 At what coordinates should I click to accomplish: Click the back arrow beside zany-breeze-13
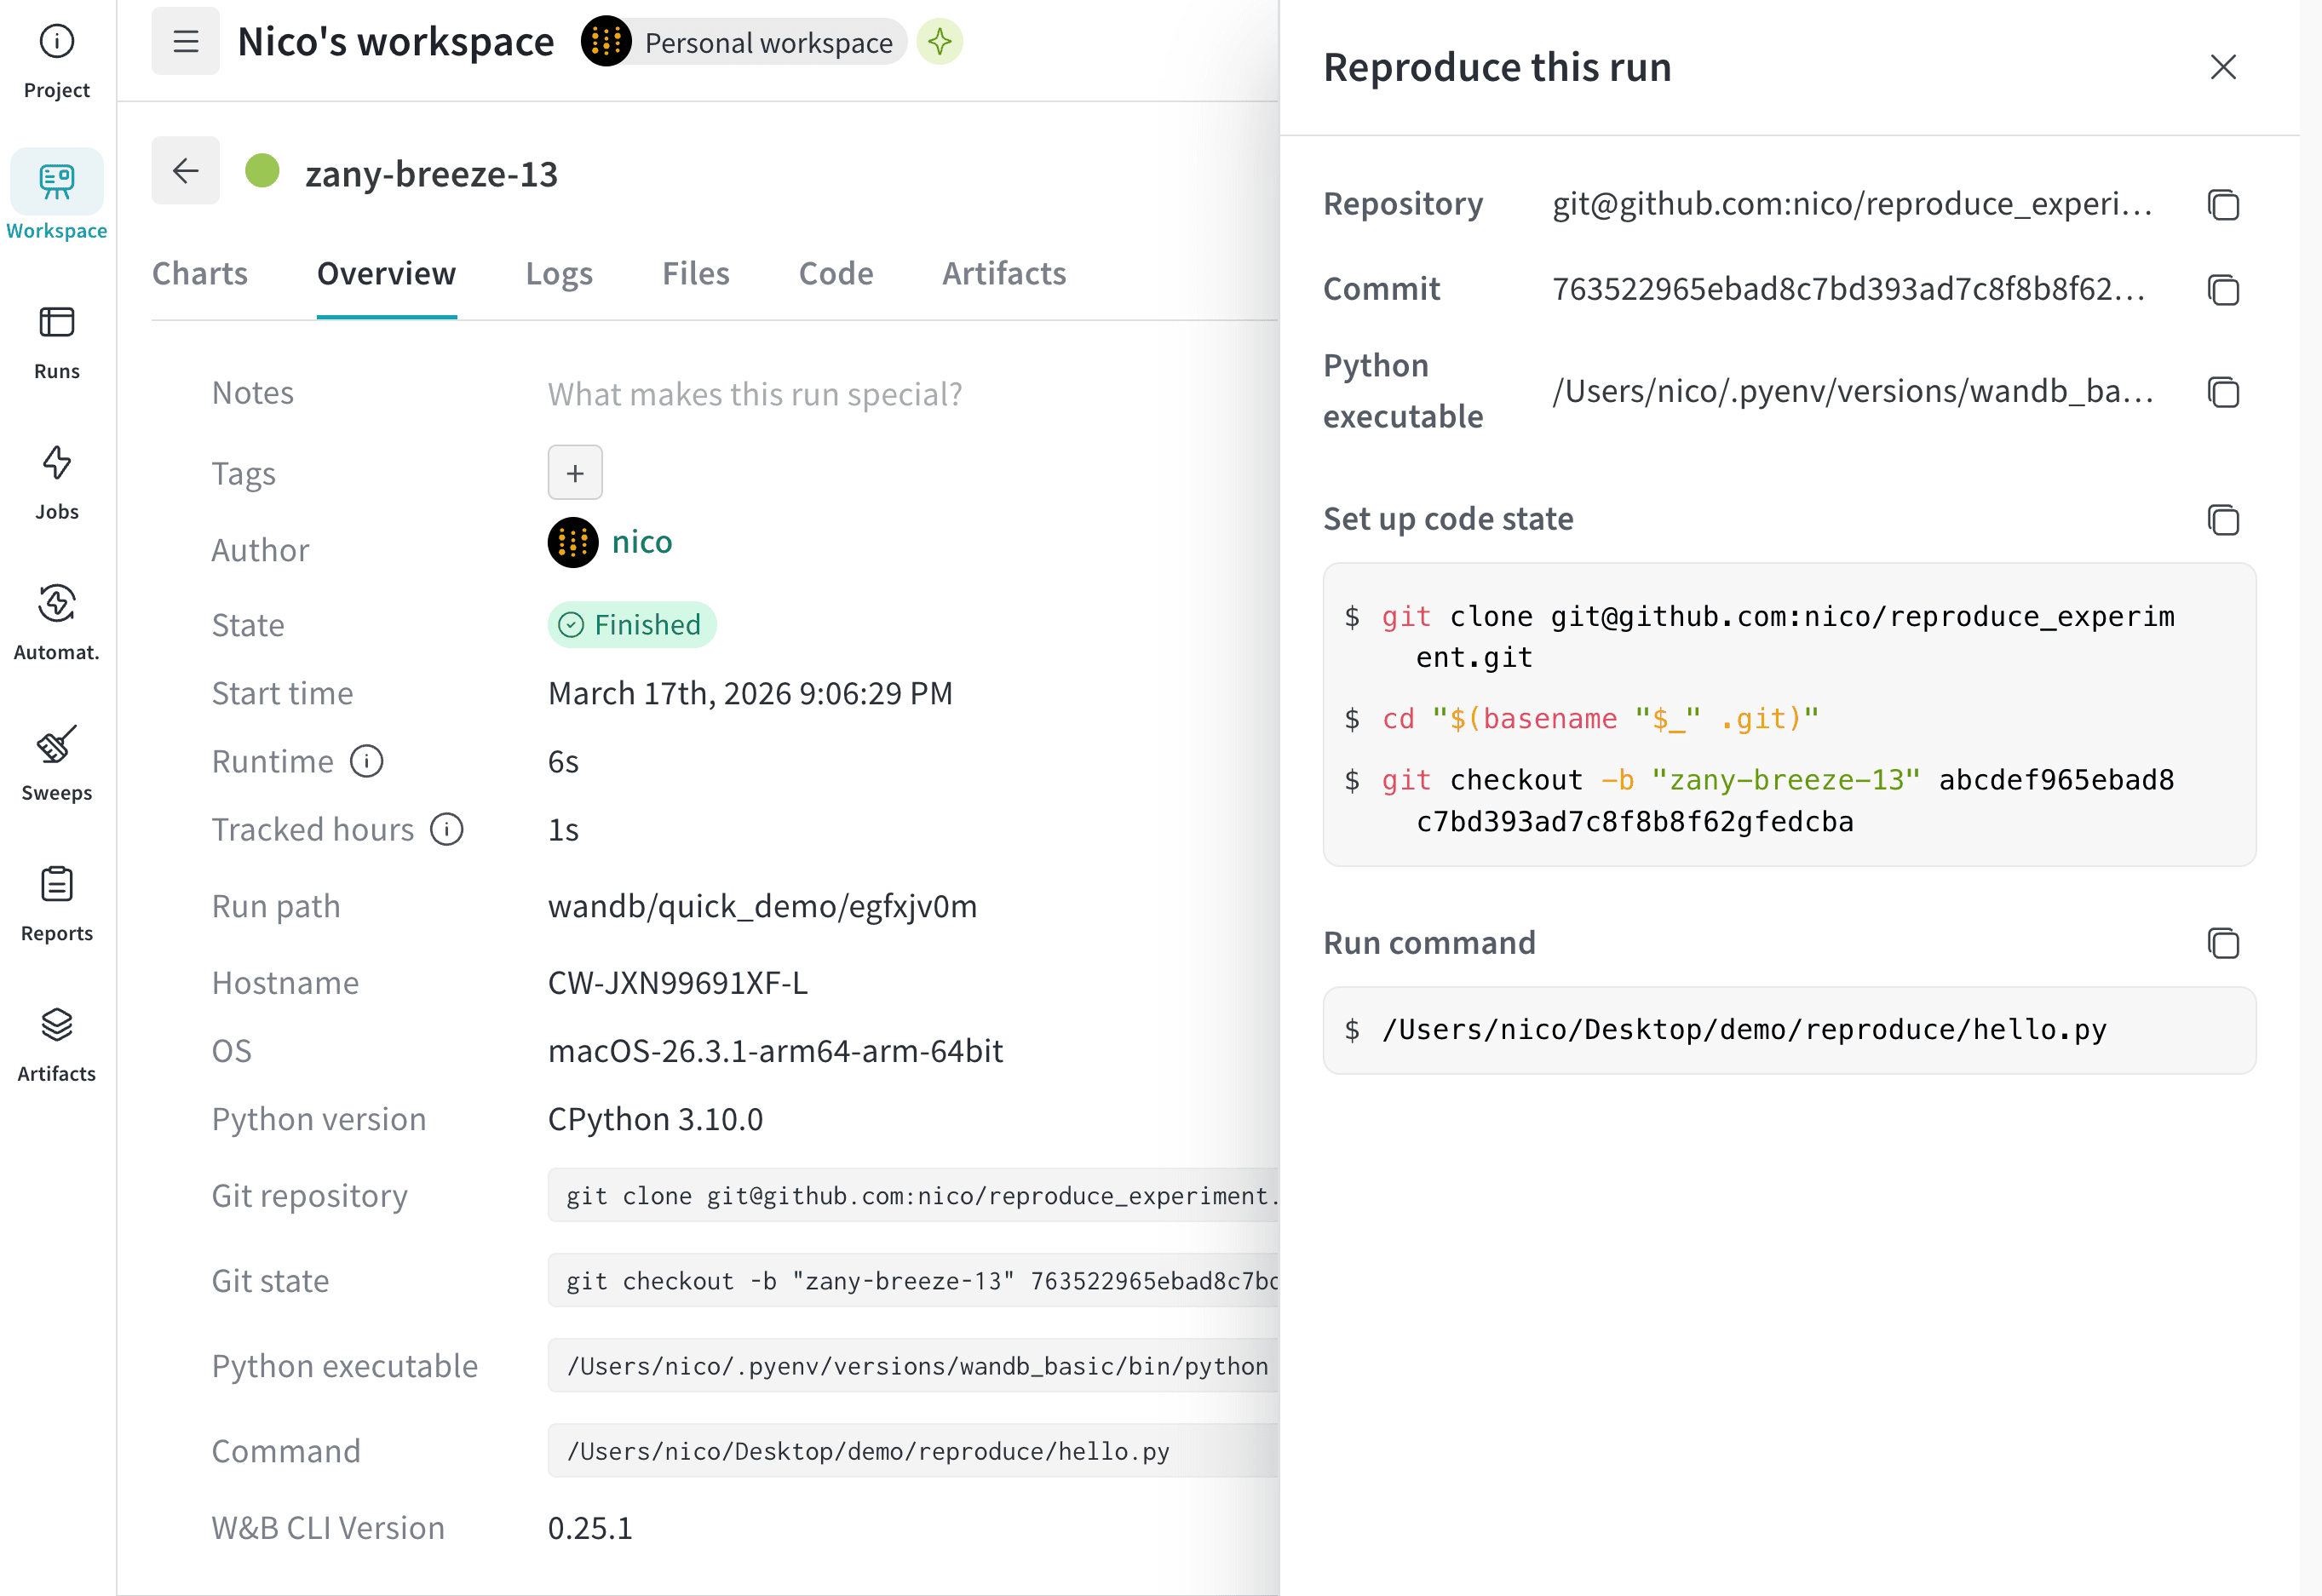pos(186,171)
